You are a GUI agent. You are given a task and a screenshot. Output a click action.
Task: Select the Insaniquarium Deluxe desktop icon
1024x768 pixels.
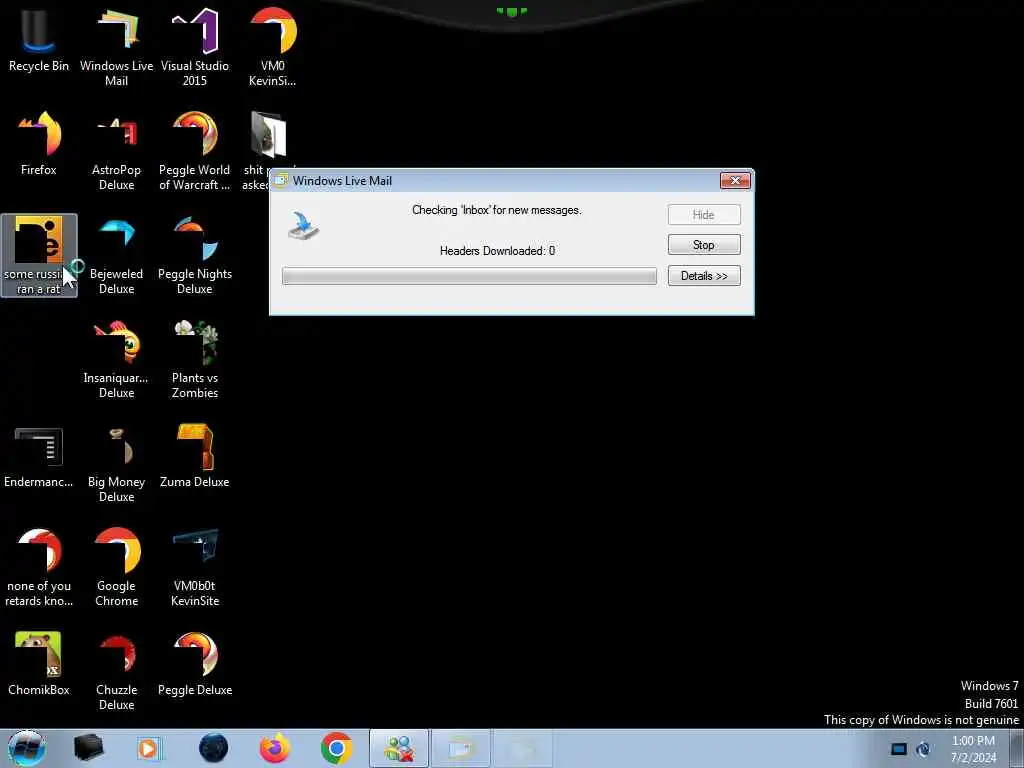click(x=116, y=359)
